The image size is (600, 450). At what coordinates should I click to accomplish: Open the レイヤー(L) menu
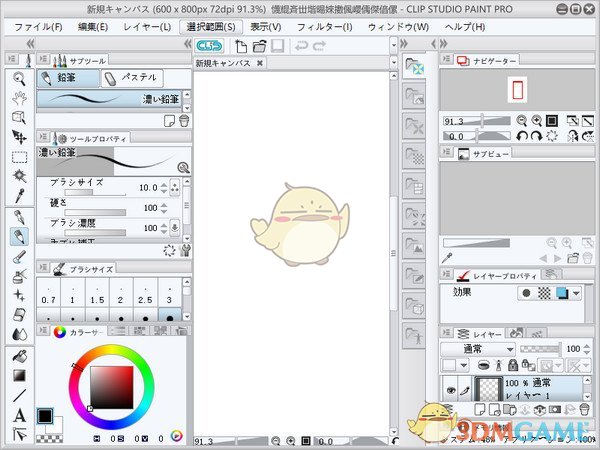pyautogui.click(x=147, y=27)
